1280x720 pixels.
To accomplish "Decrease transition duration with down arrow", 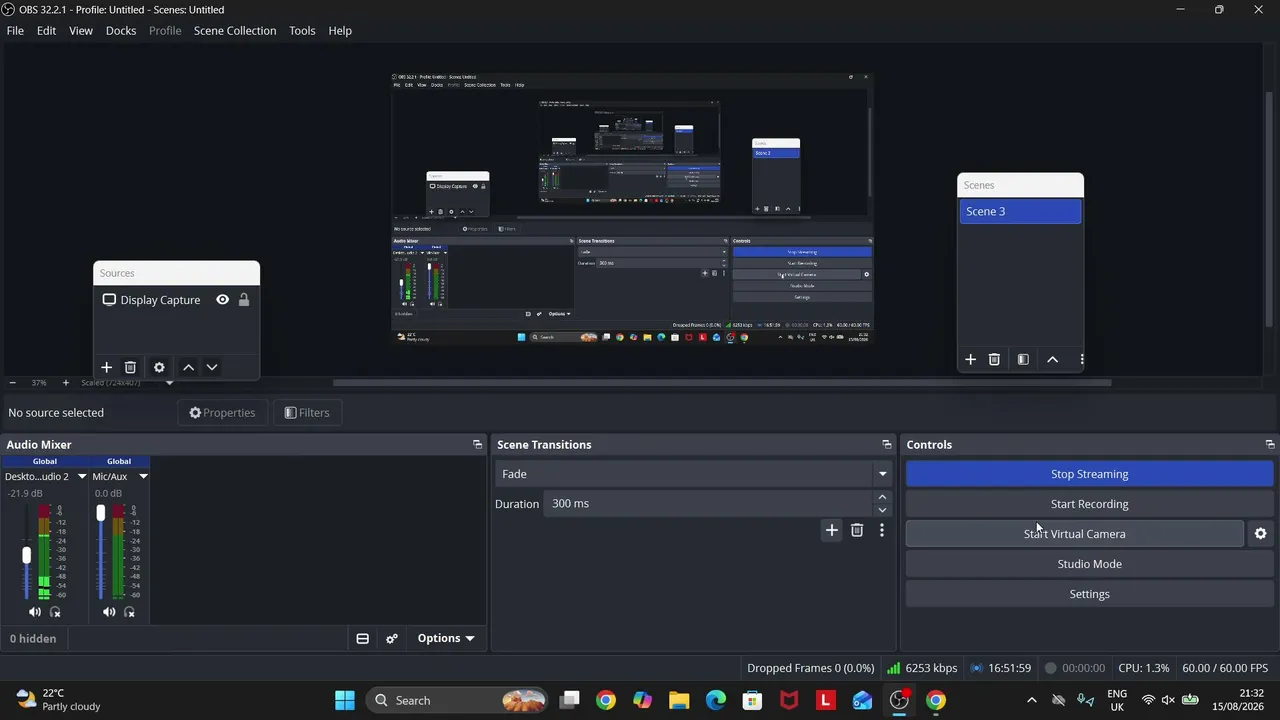I will point(882,510).
